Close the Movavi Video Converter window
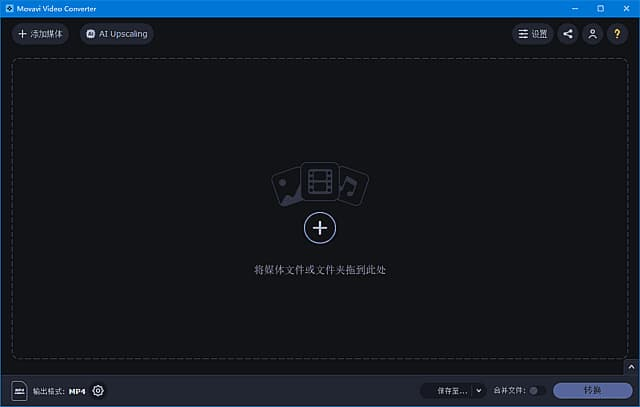640x407 pixels. click(627, 9)
